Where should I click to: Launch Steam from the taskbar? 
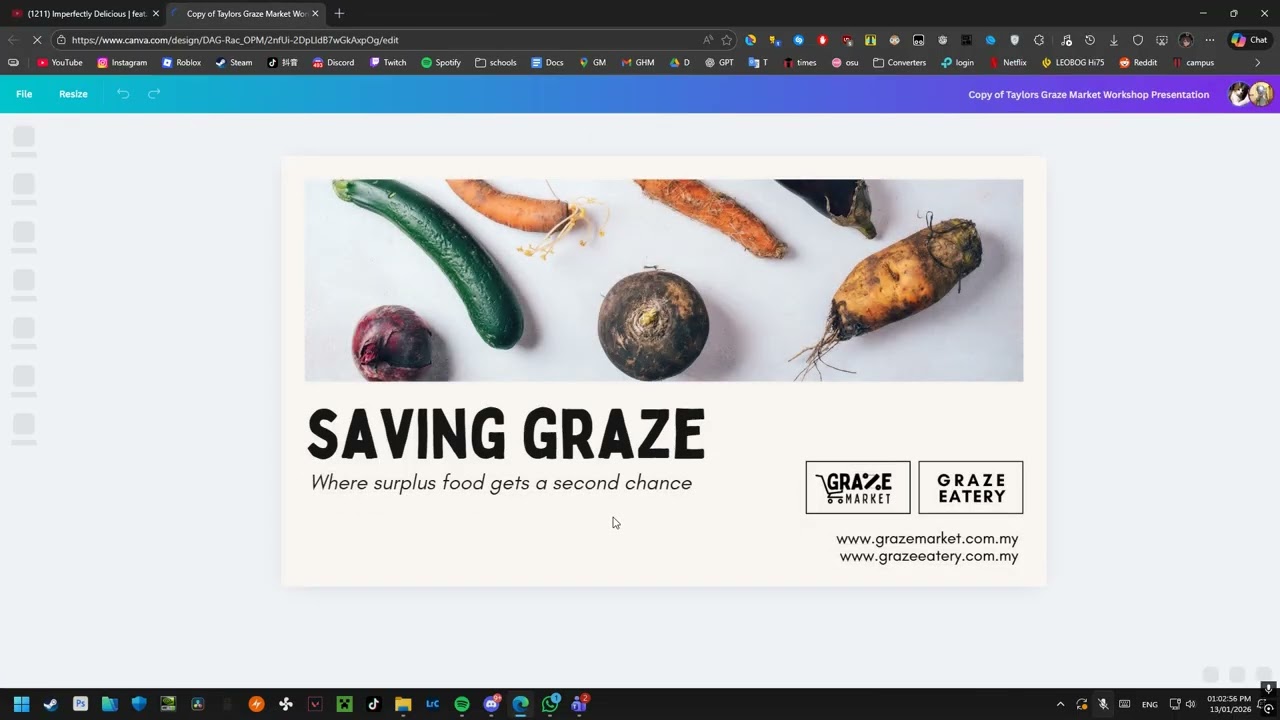pyautogui.click(x=51, y=704)
